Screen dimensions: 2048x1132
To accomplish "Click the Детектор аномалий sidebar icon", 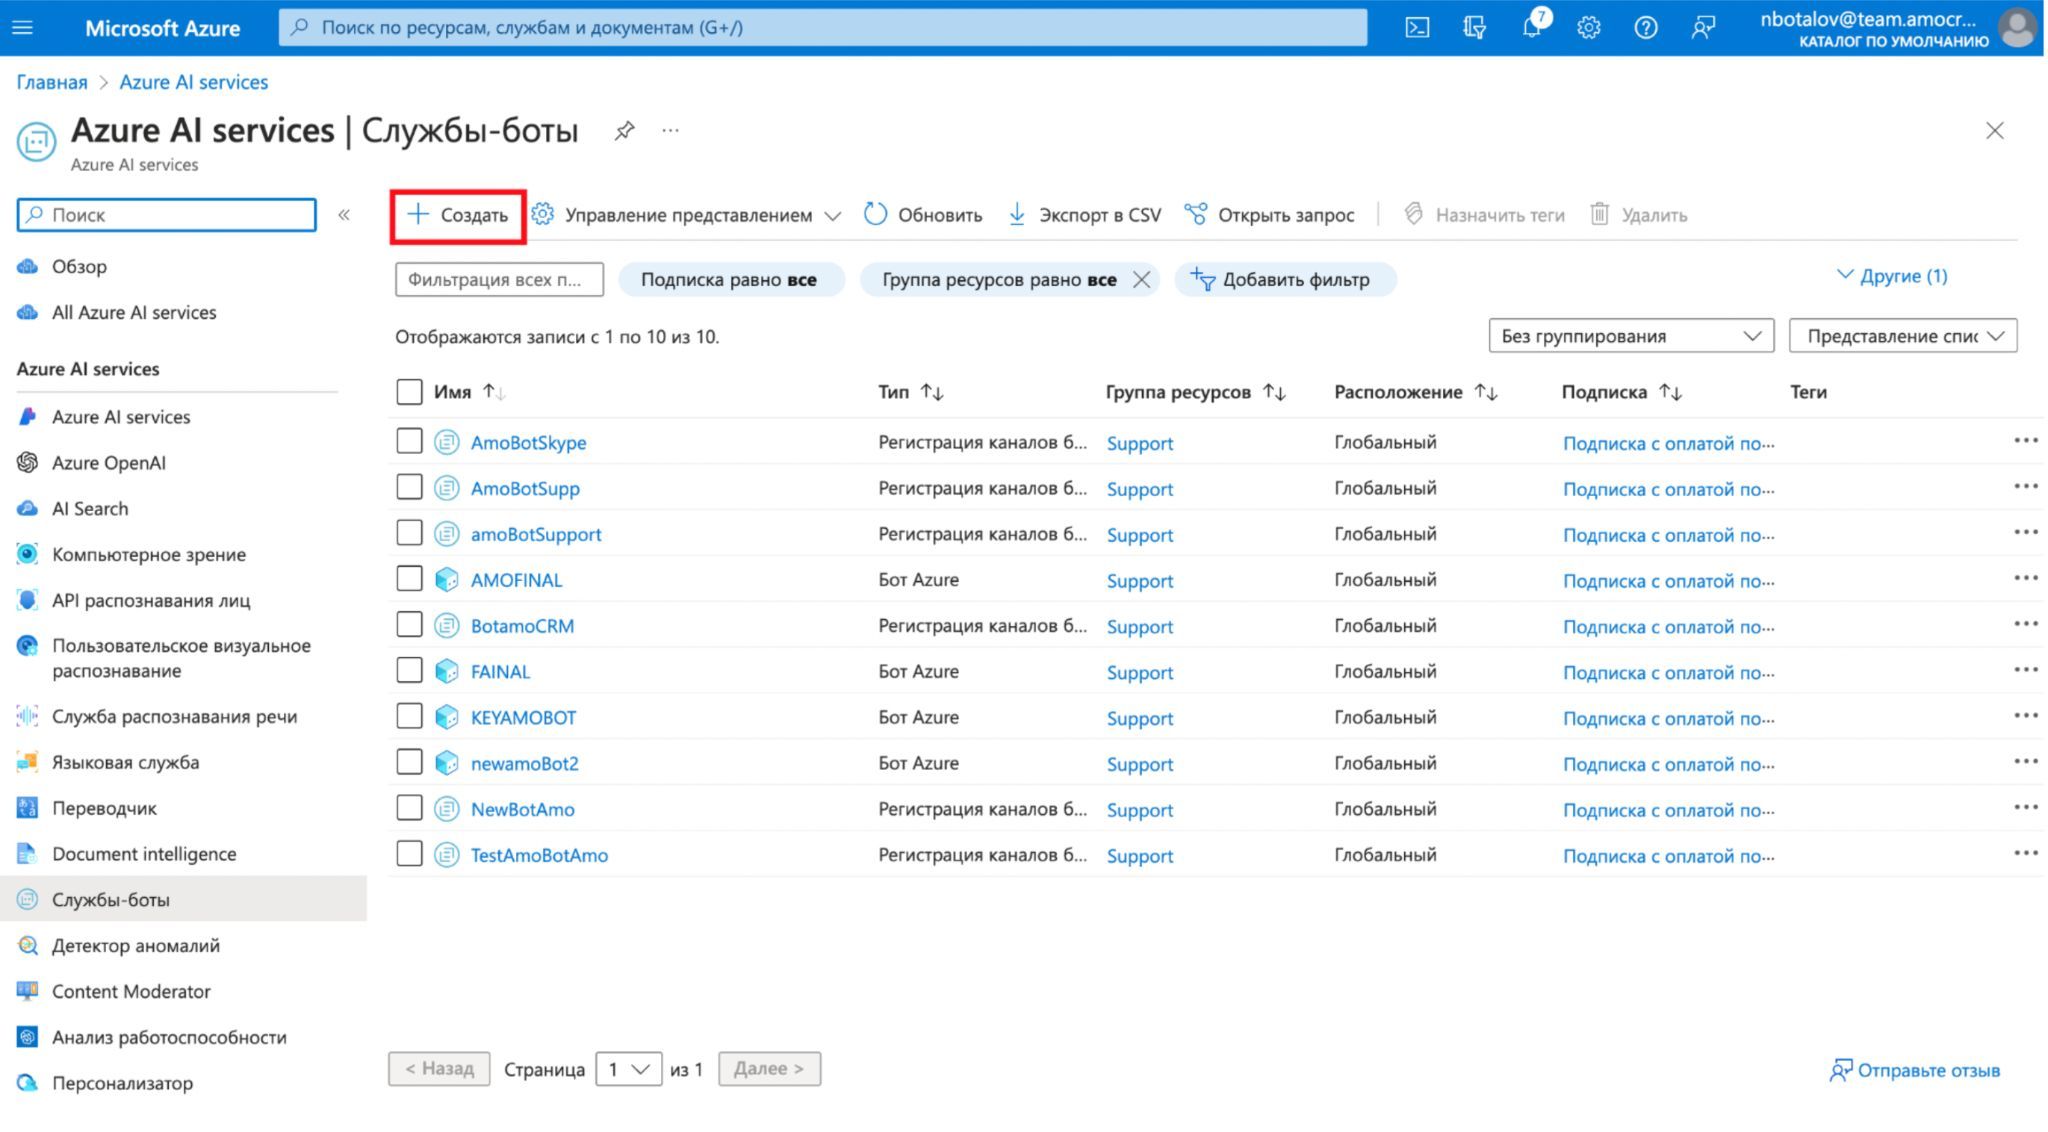I will pyautogui.click(x=28, y=945).
